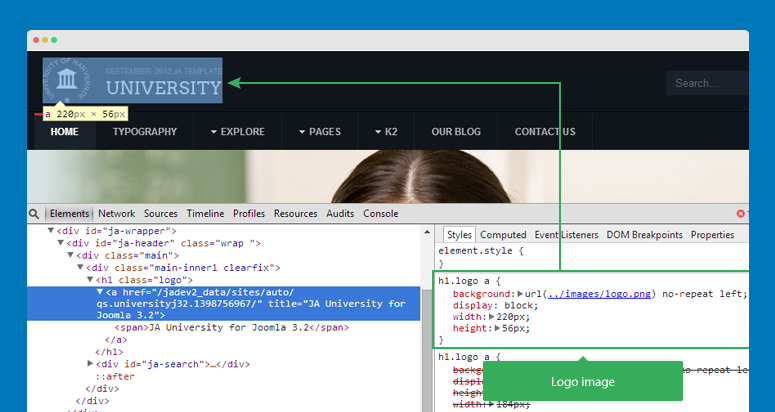
Task: Collapse the selected anchor node
Action: (x=100, y=292)
